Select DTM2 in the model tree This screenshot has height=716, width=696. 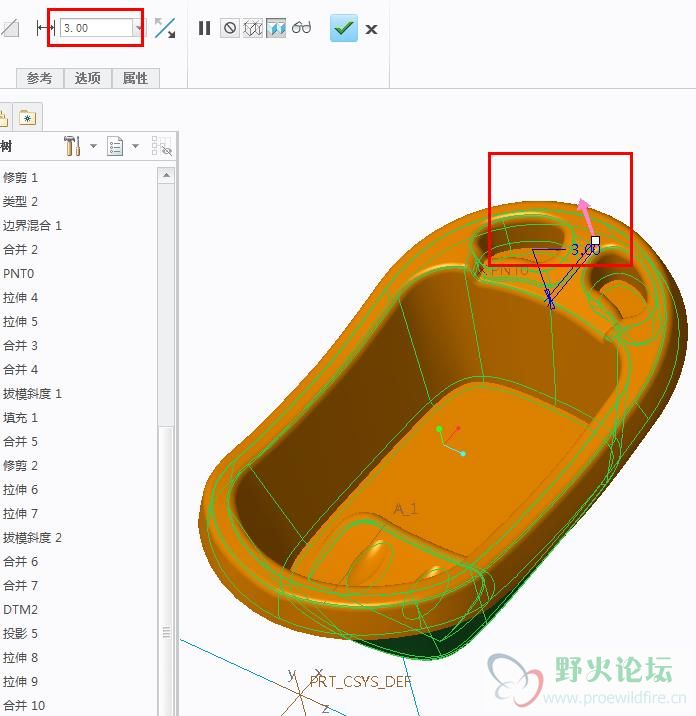[20, 610]
